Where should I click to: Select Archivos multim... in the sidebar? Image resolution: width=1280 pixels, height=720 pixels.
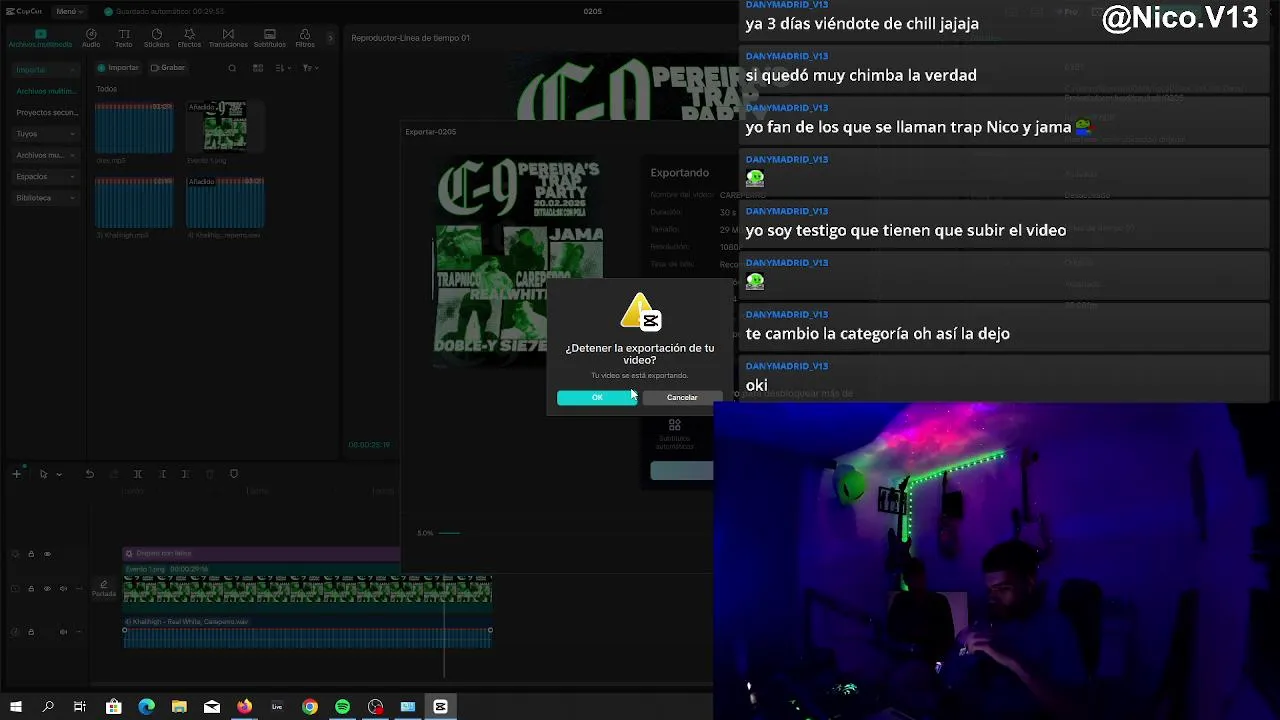[44, 91]
